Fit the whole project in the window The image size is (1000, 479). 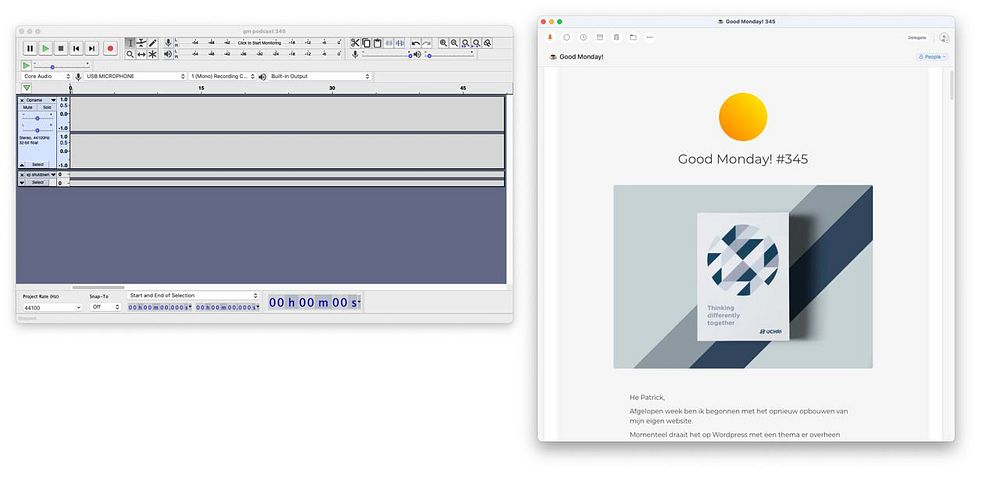pos(476,43)
